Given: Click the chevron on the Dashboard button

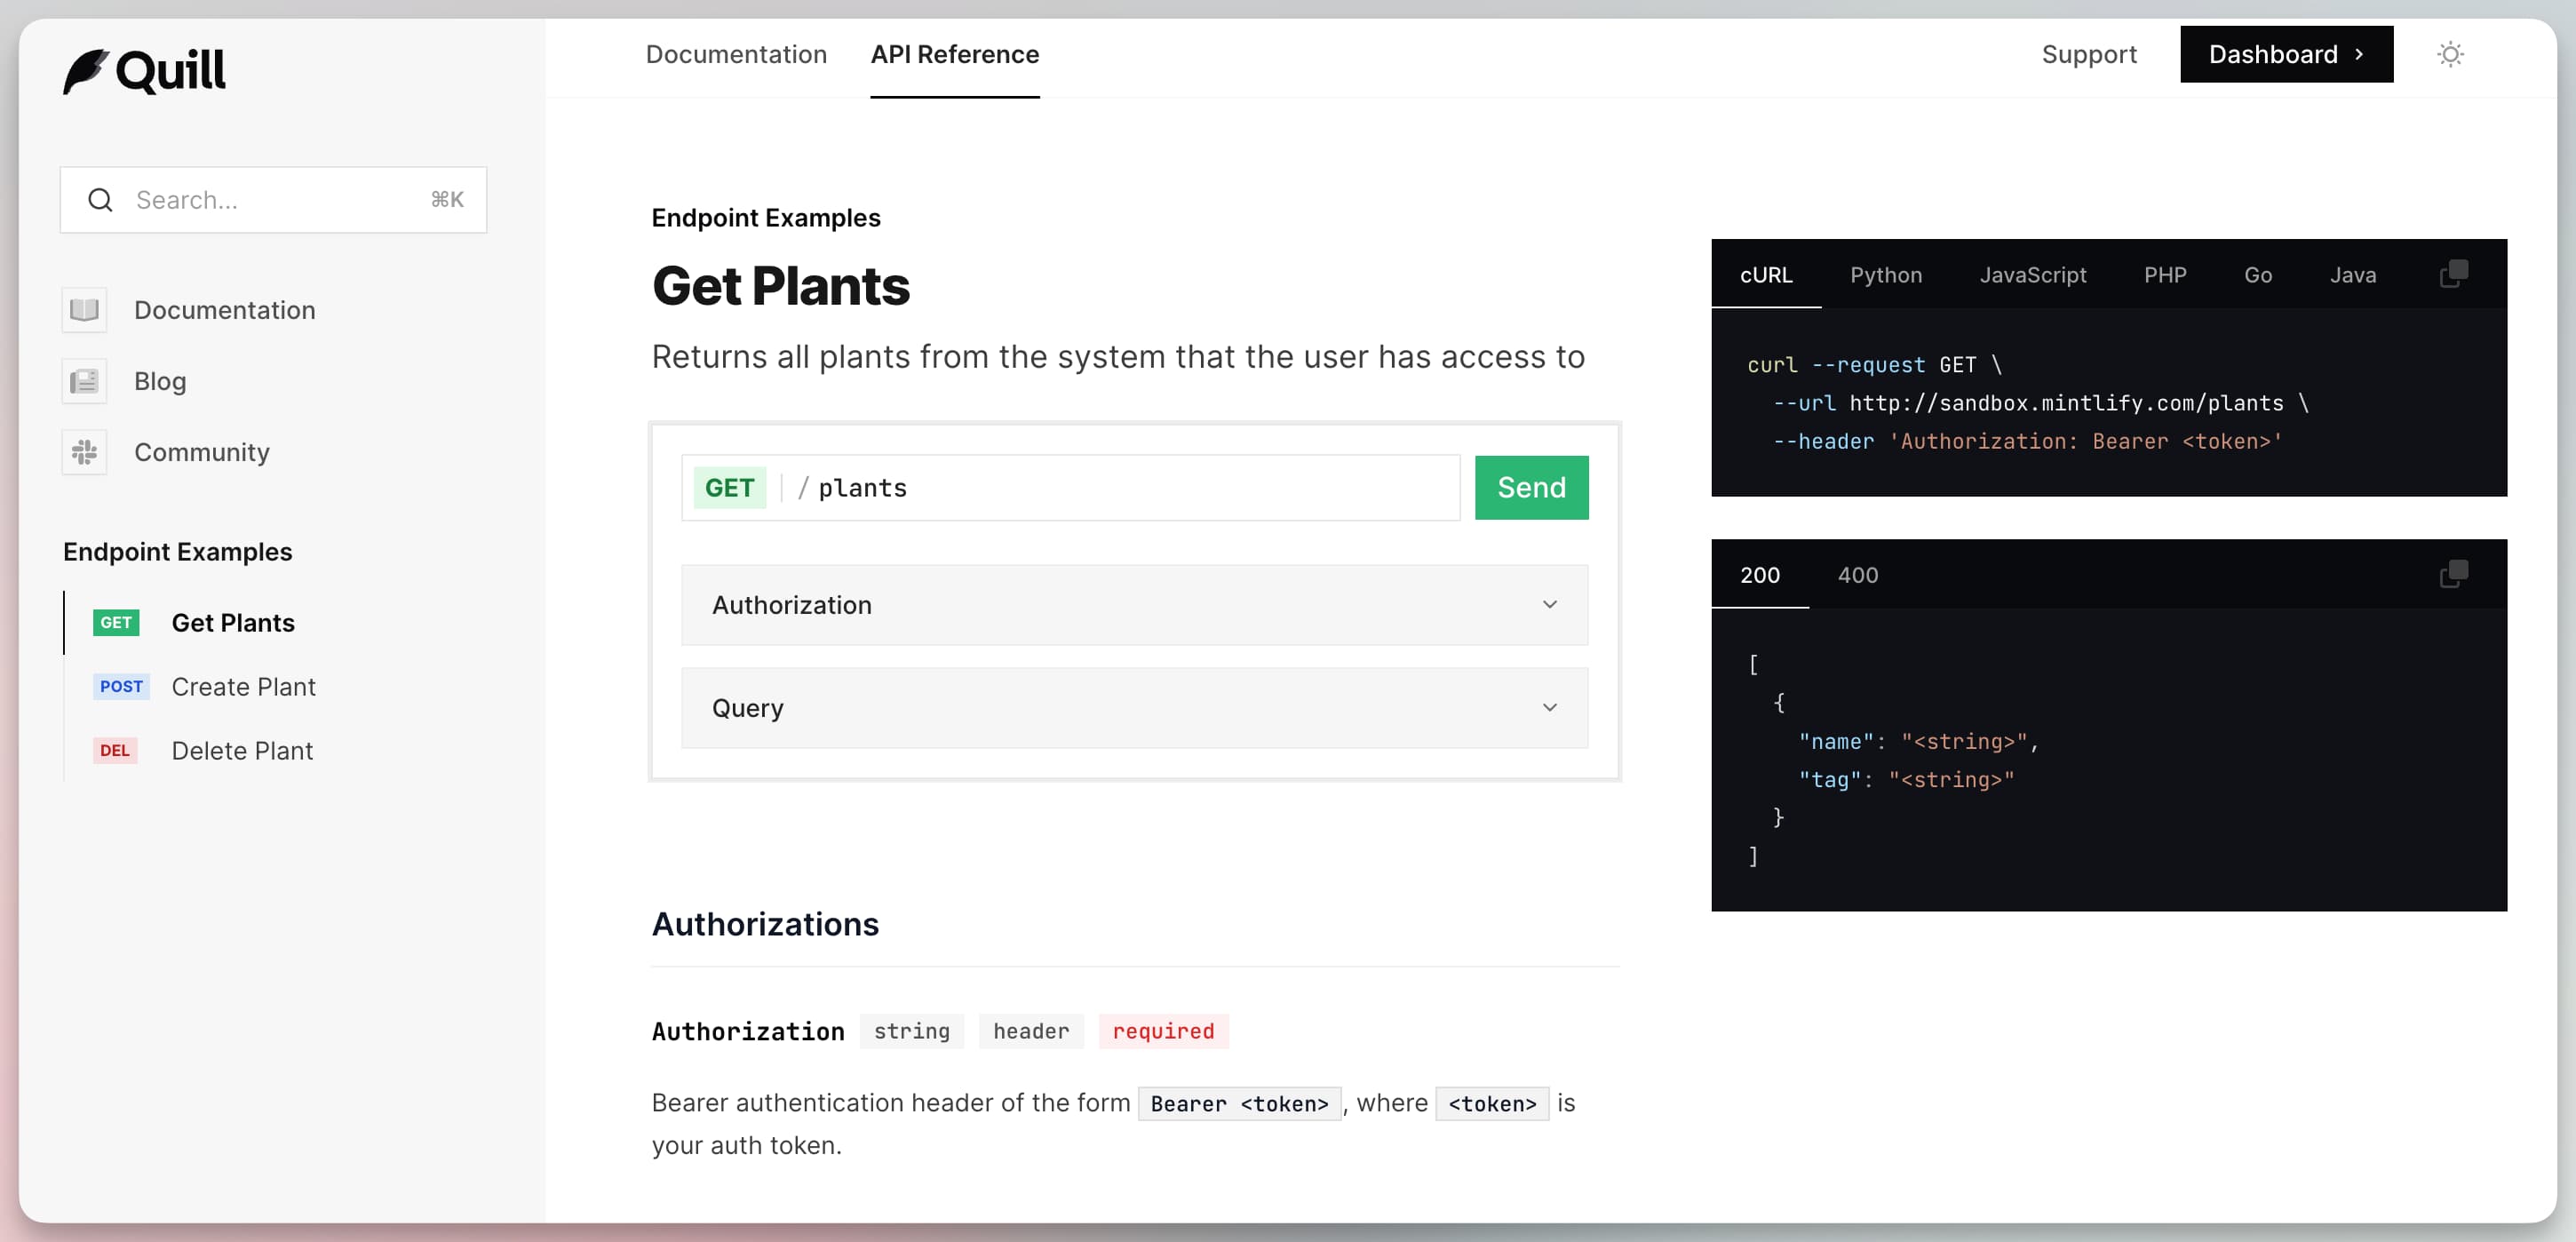Looking at the screenshot, I should click(x=2359, y=54).
